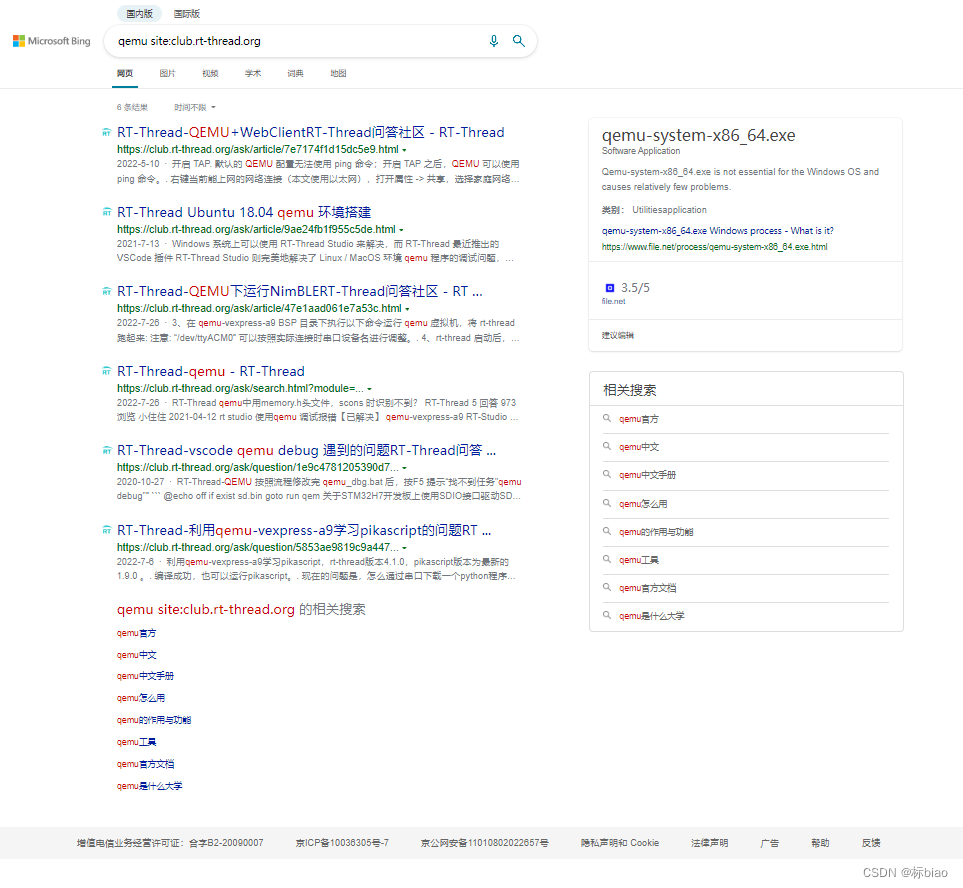963x888 pixels.
Task: Click the file.net rating icon
Action: pyautogui.click(x=610, y=288)
